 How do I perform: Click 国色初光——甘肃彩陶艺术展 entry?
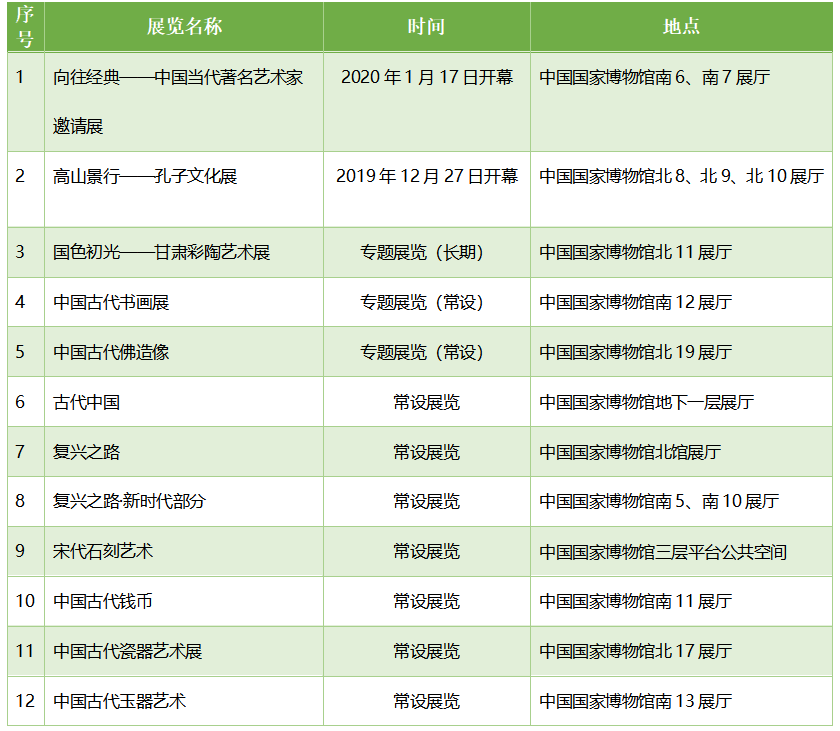tap(161, 252)
